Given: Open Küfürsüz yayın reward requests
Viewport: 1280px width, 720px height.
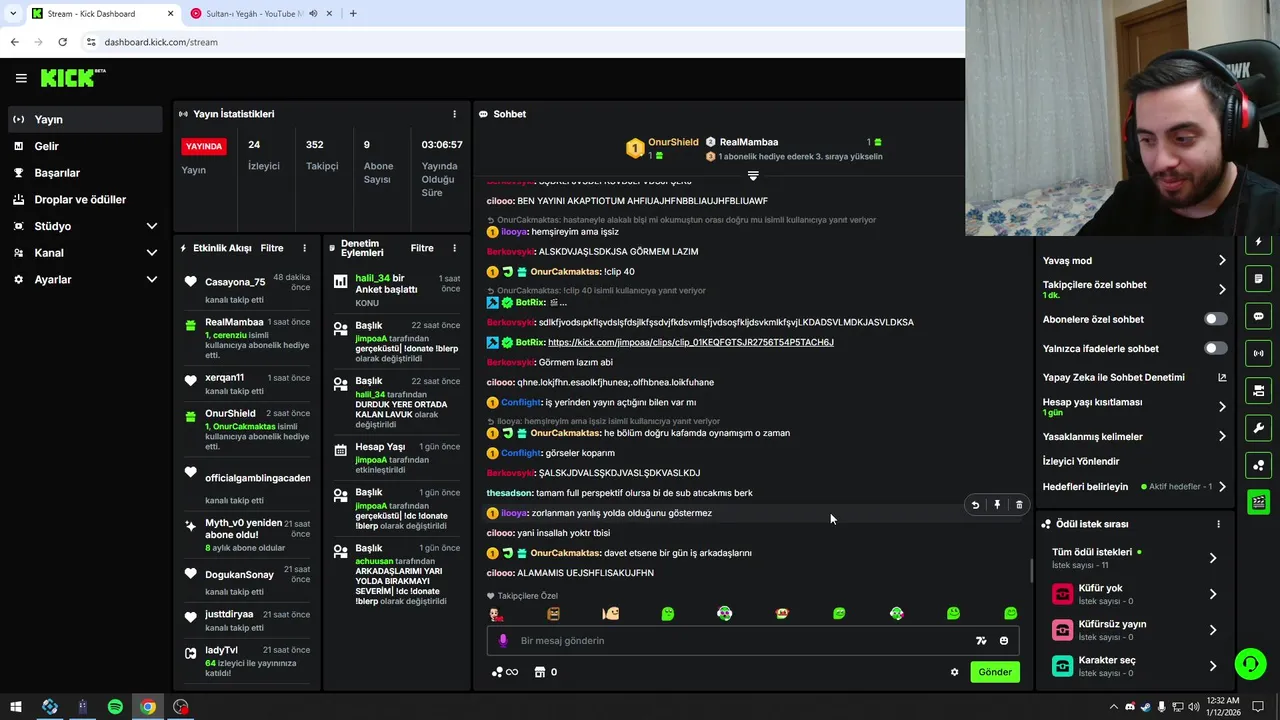Looking at the screenshot, I should 1135,630.
